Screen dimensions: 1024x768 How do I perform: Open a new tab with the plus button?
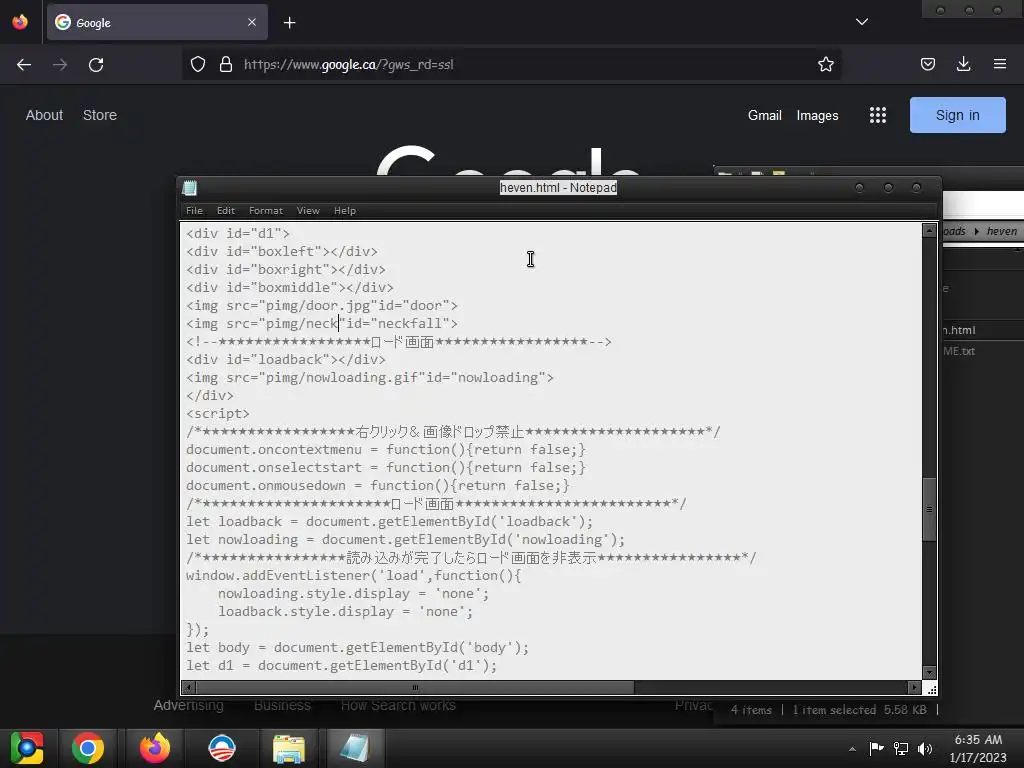click(x=289, y=23)
